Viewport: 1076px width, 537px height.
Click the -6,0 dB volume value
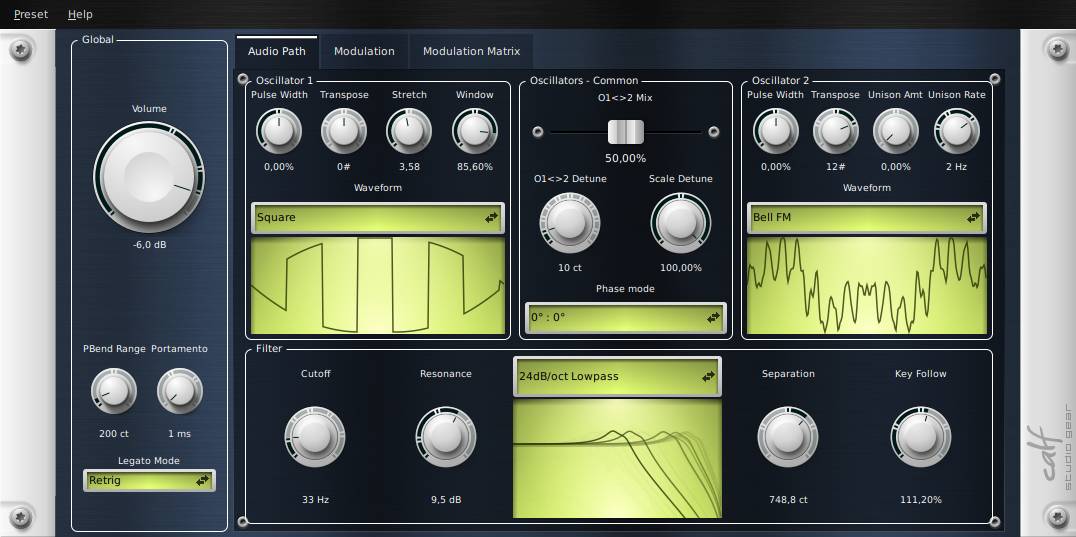149,244
